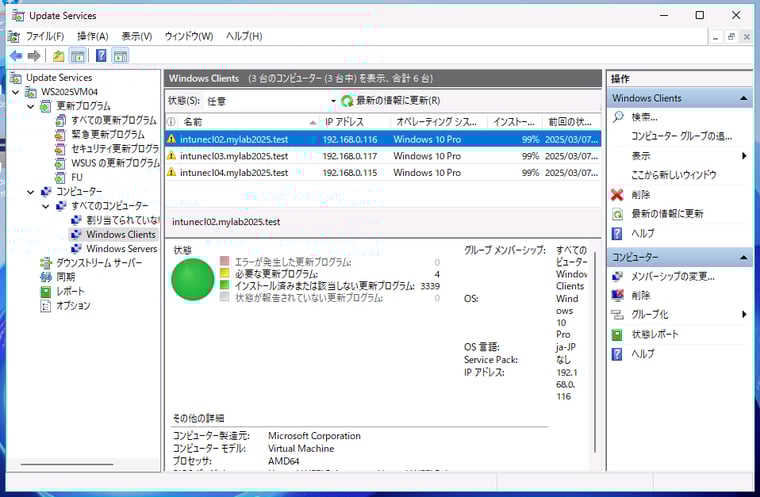Screen dimensions: 760x497
Task: Click the WSUS の更新プログラム icon
Action: pos(61,163)
